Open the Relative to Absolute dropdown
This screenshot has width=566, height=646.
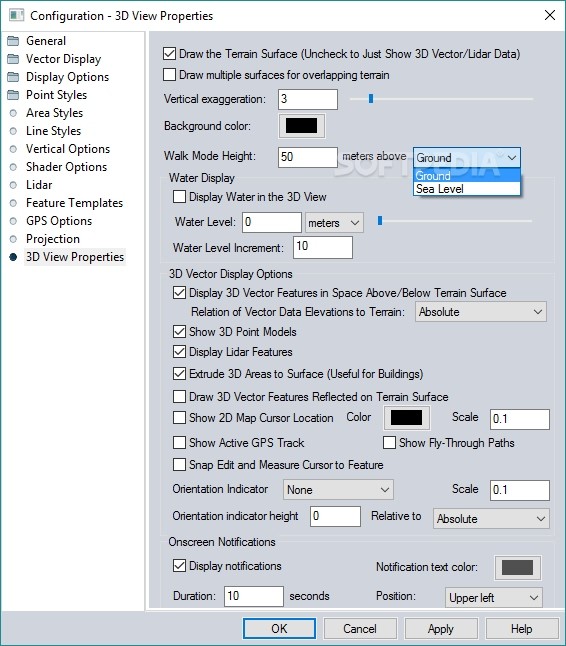(x=491, y=518)
